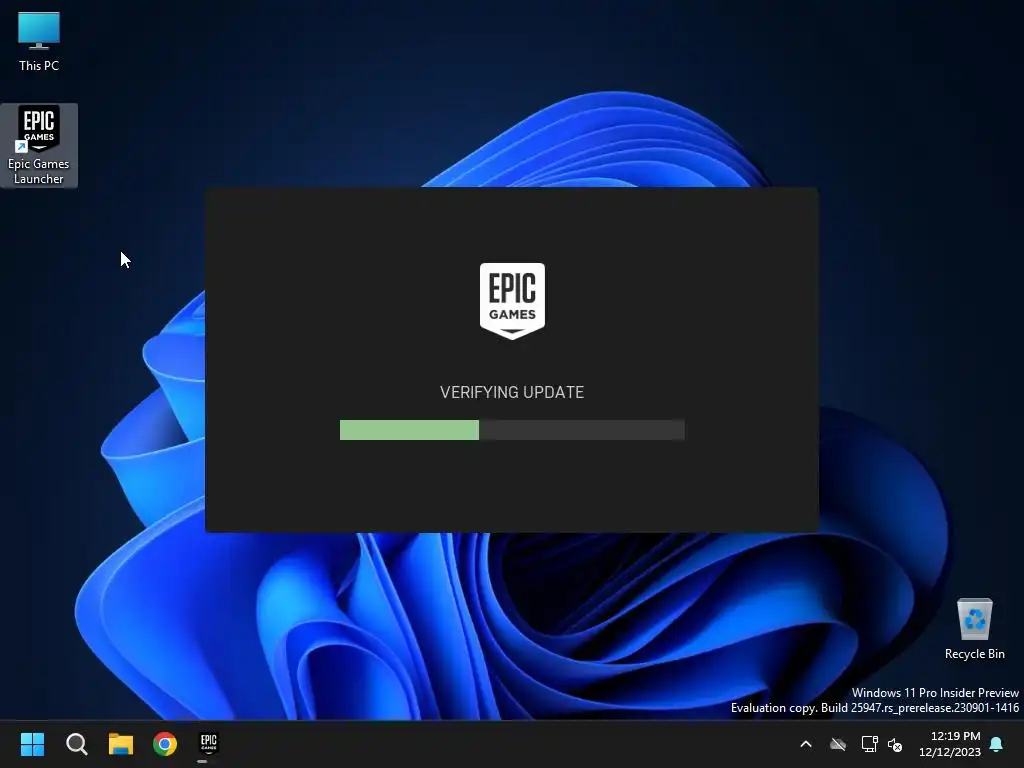The width and height of the screenshot is (1024, 768).
Task: Select the Epic Games Launcher desktop shortcut
Action: [39, 145]
